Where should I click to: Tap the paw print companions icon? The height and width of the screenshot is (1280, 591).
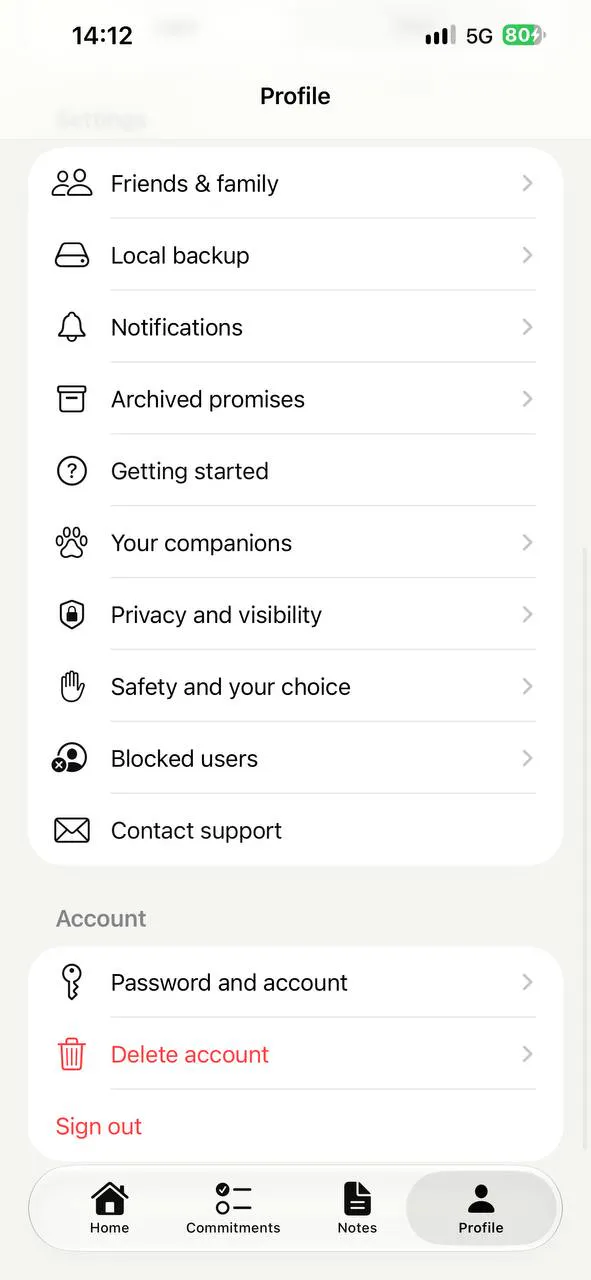(x=72, y=543)
